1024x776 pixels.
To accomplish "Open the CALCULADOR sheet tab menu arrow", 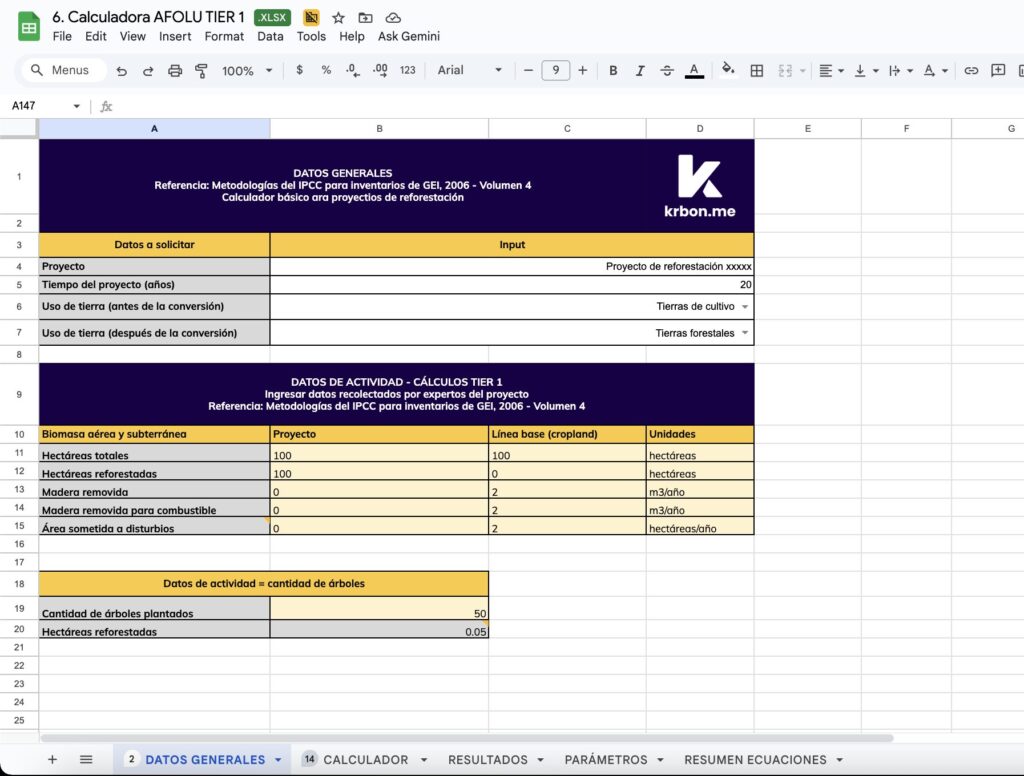I will pos(424,759).
